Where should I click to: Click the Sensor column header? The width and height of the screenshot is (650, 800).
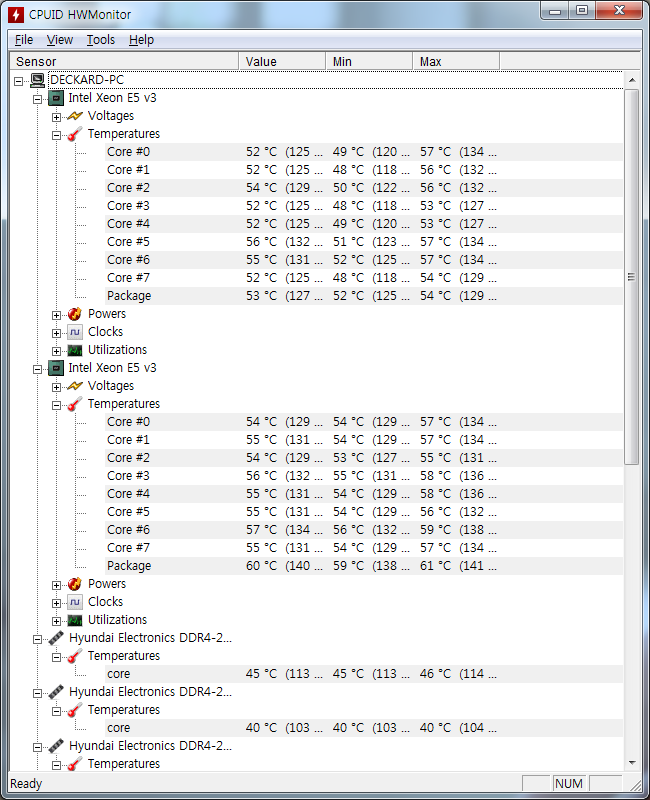coord(124,61)
